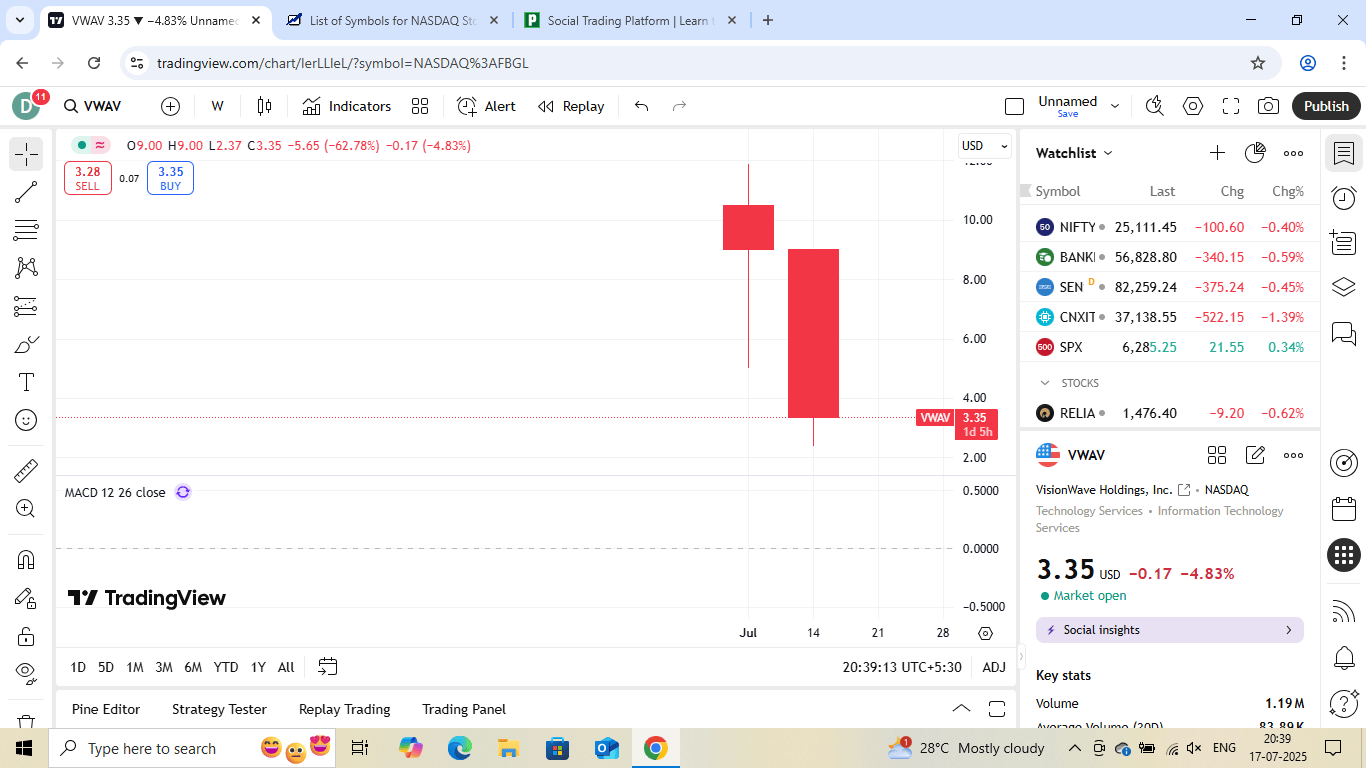Add a note for VWAV
Viewport: 1366px width, 768px height.
click(x=1255, y=455)
